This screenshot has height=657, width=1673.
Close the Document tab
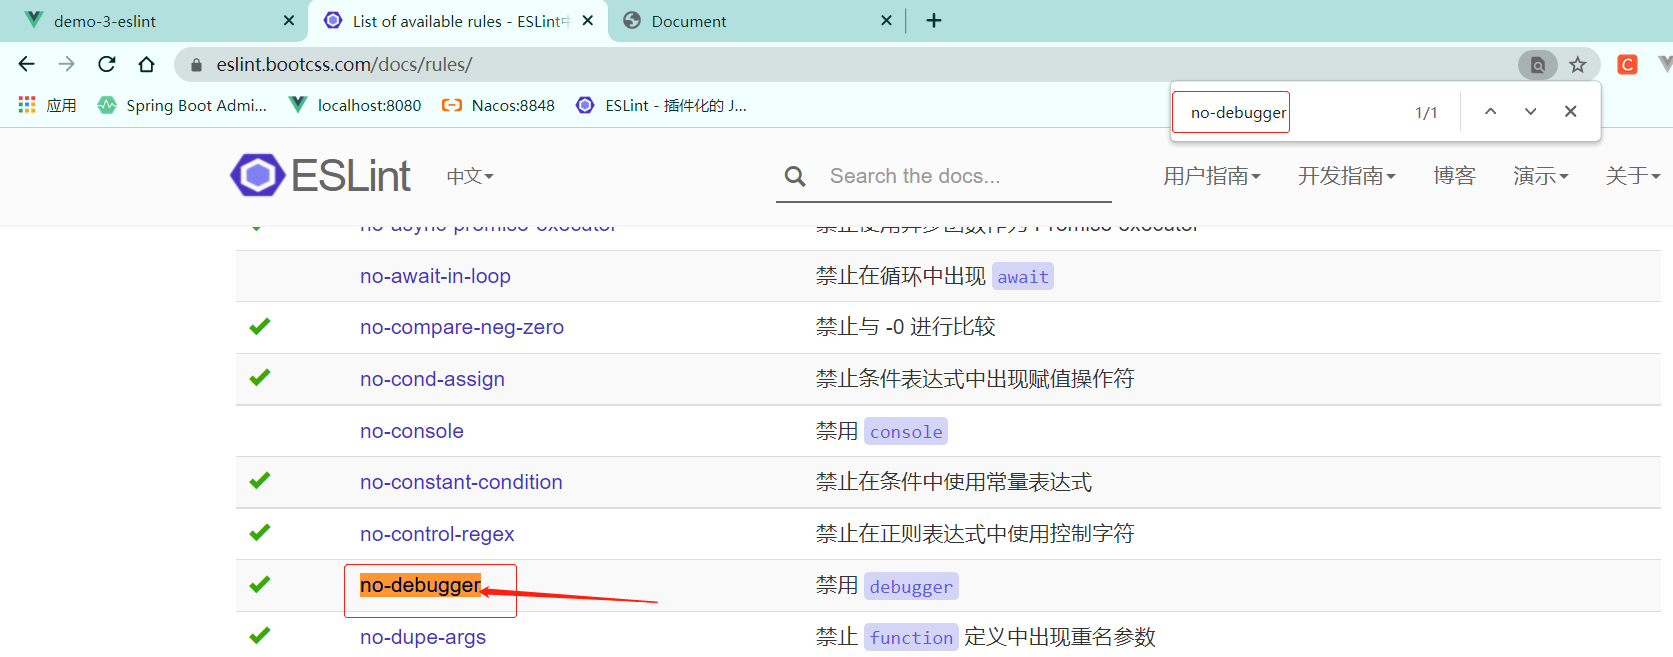[x=886, y=20]
